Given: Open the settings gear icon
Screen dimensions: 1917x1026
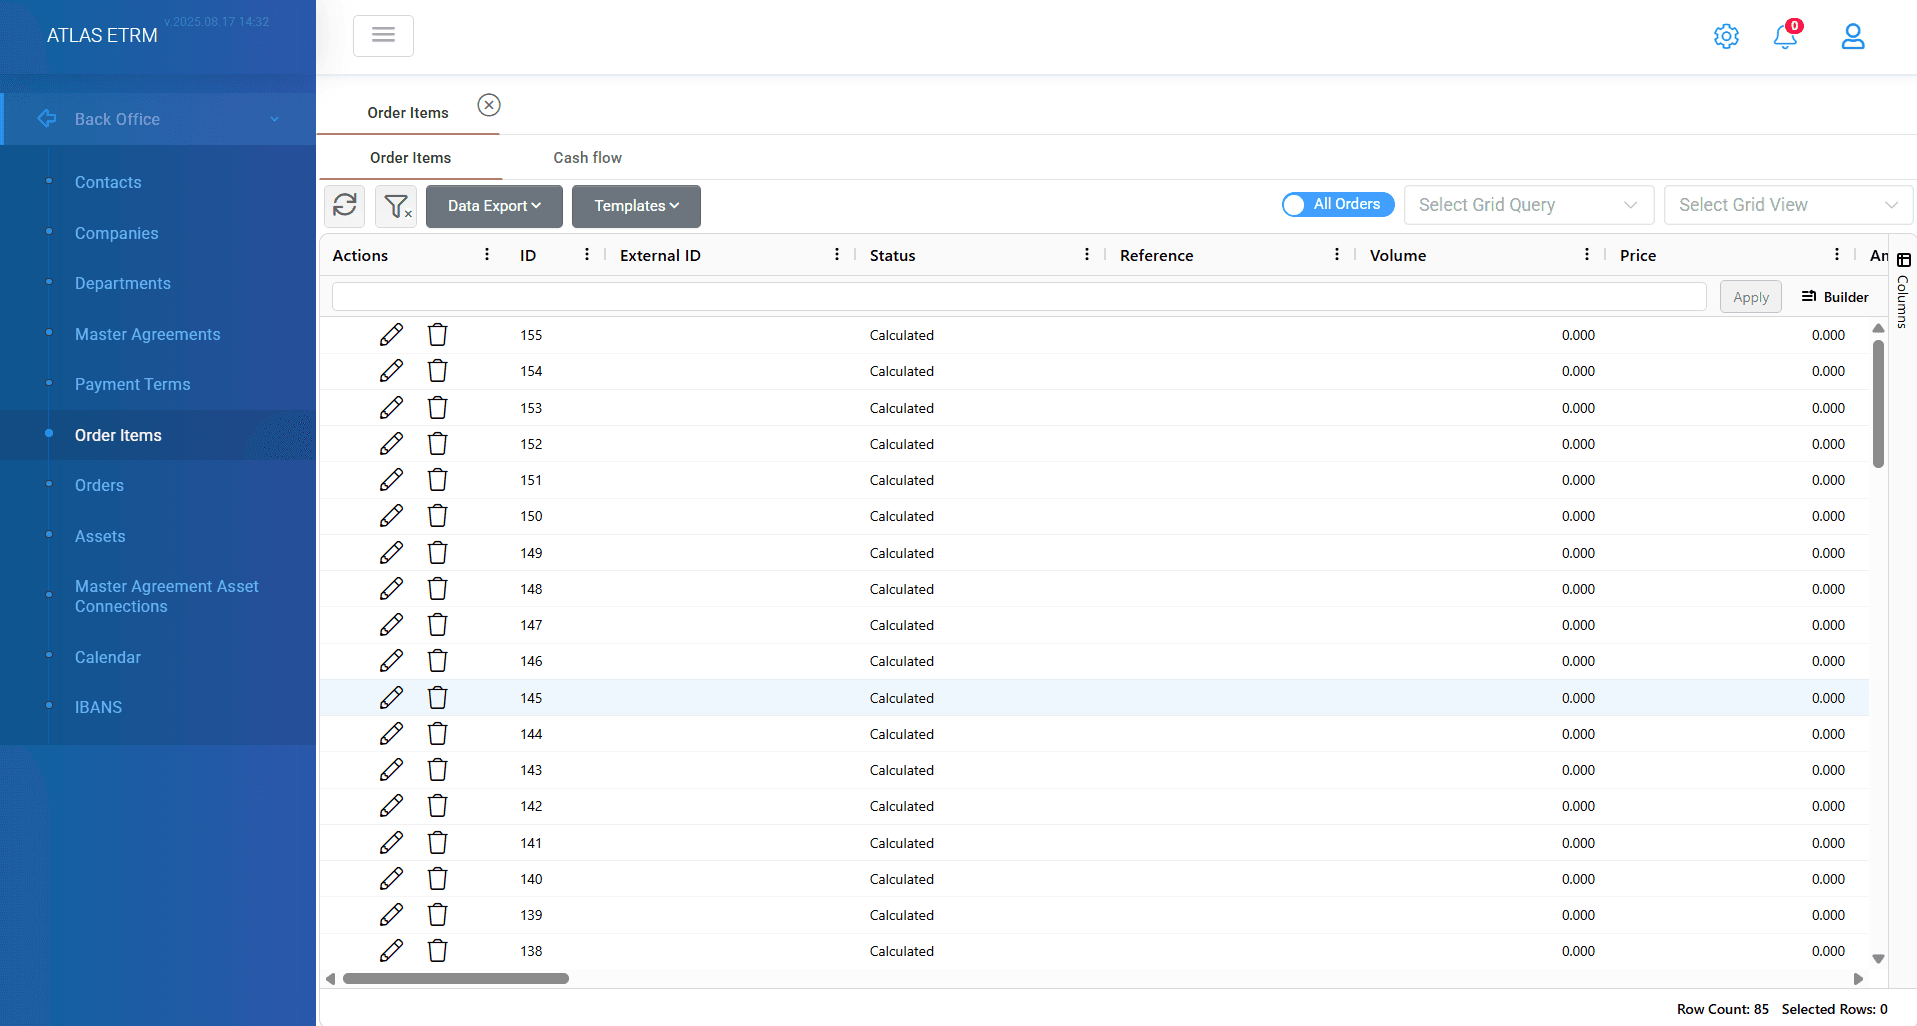Looking at the screenshot, I should 1726,36.
